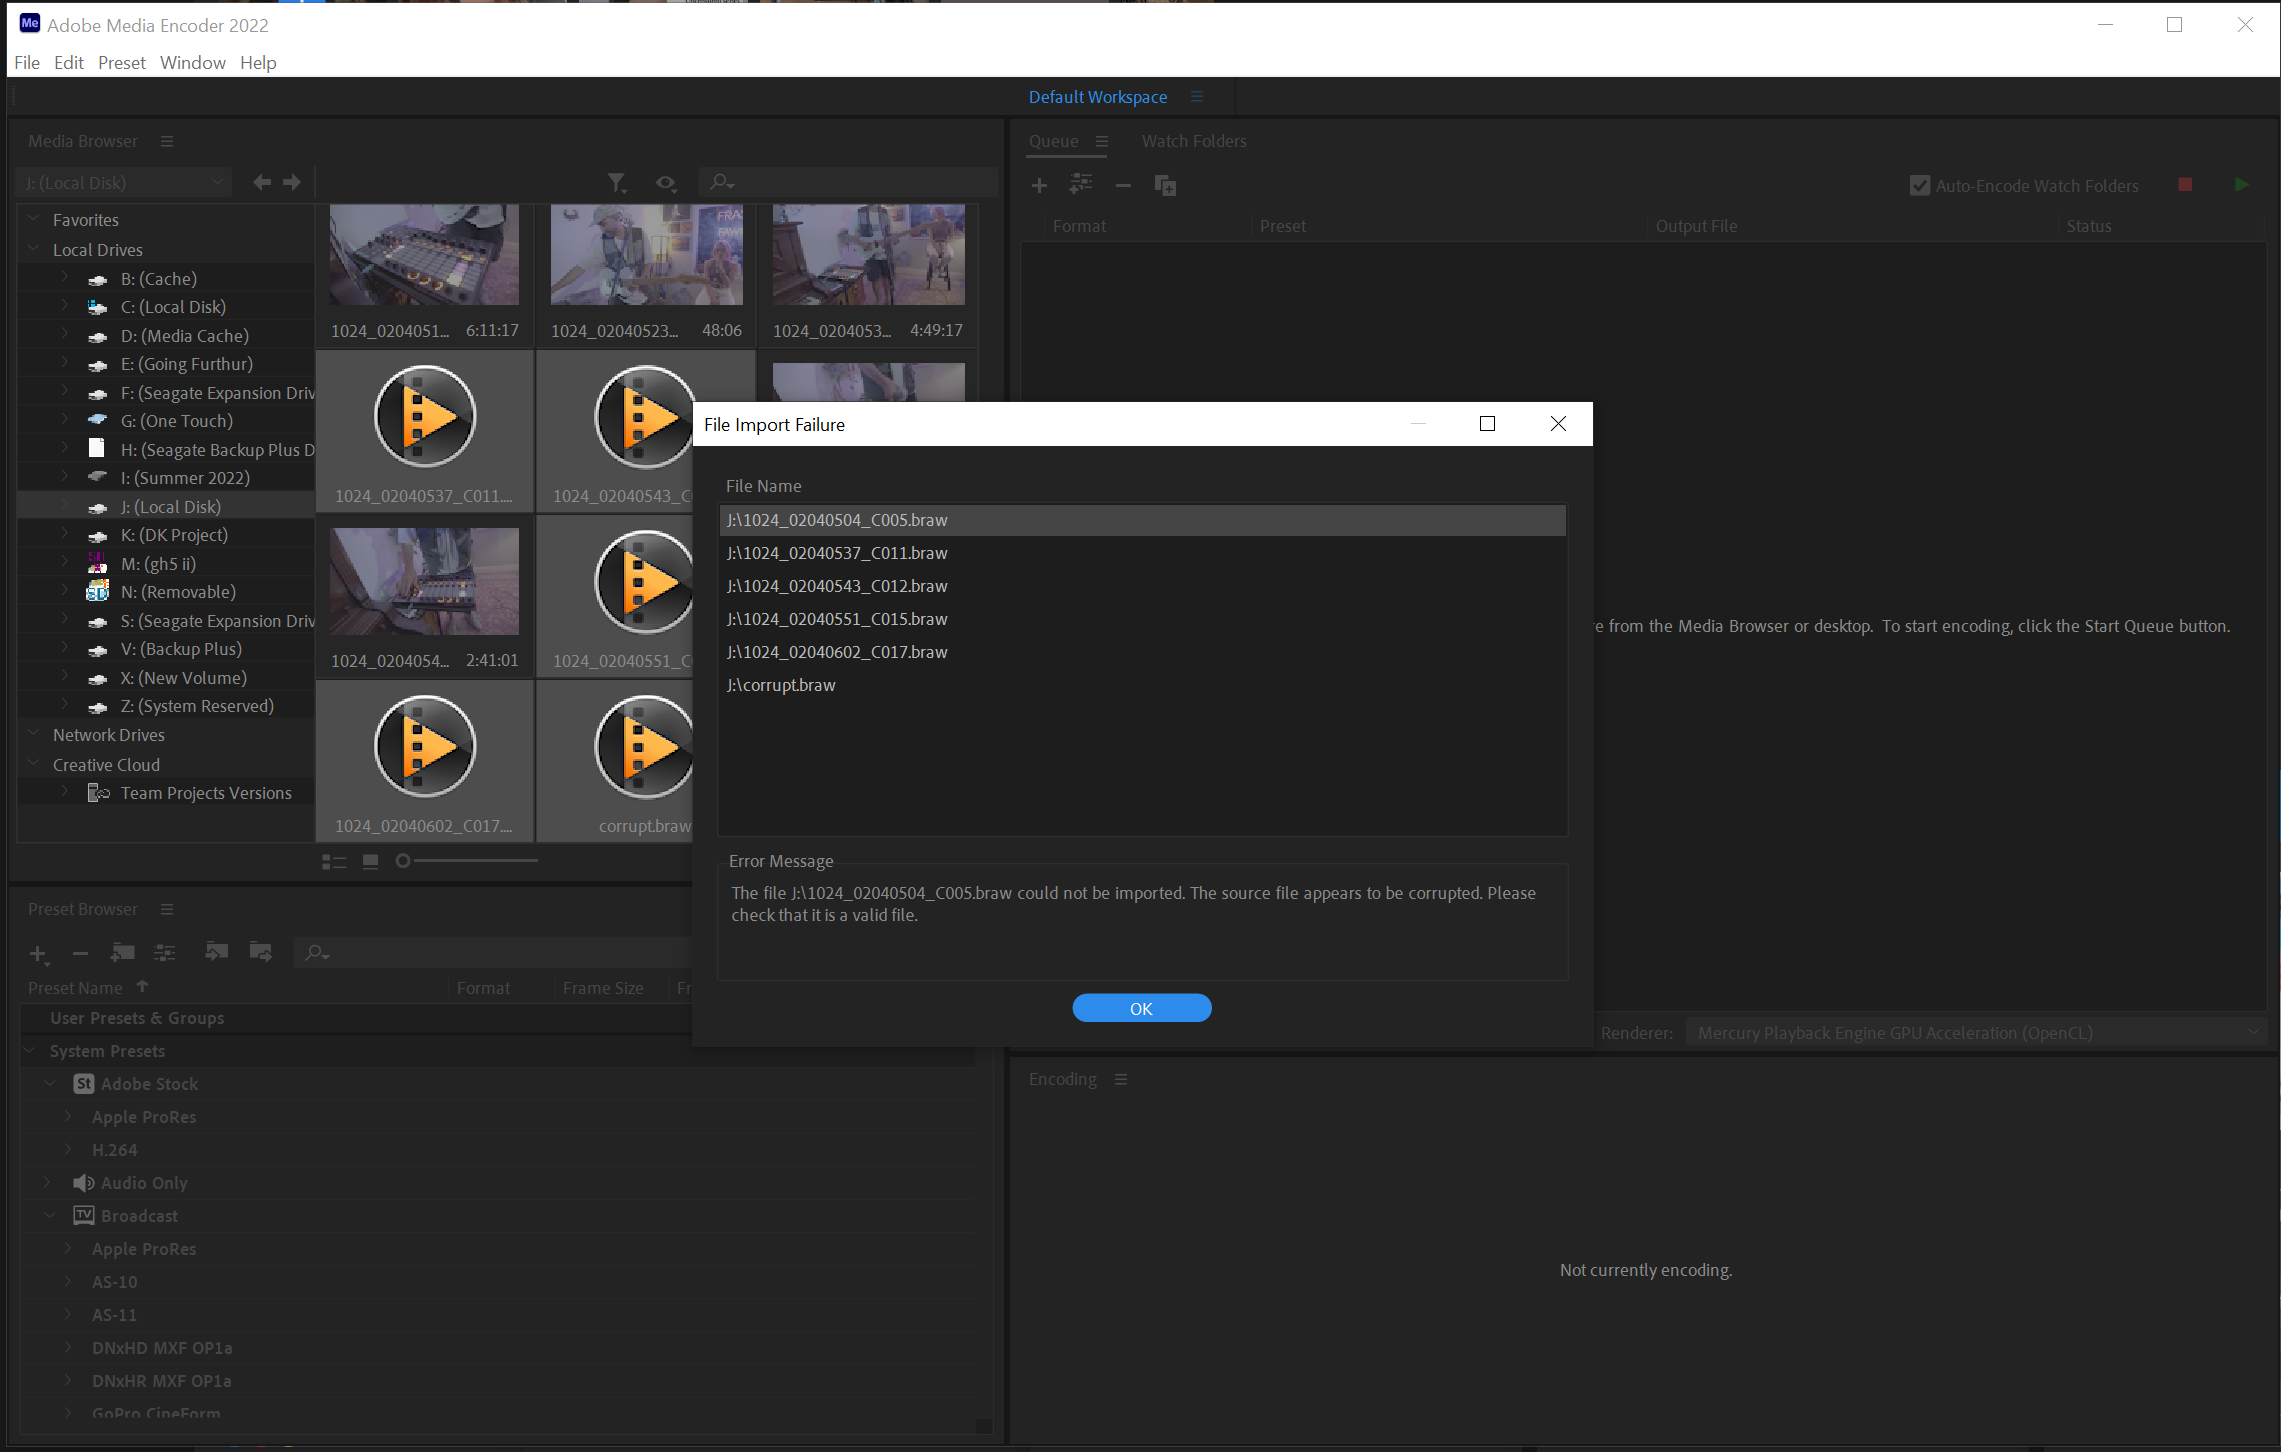Collapse the Favorites tree section
Viewport: 2281px width, 1452px height.
coord(33,219)
